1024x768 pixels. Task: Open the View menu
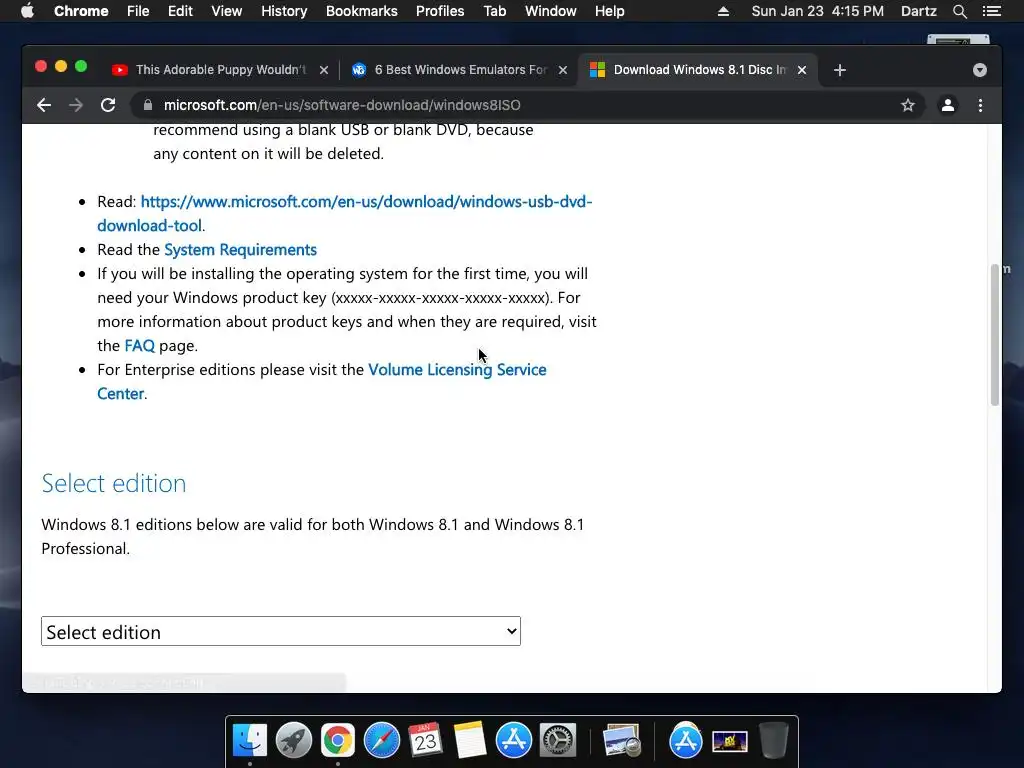click(x=227, y=11)
